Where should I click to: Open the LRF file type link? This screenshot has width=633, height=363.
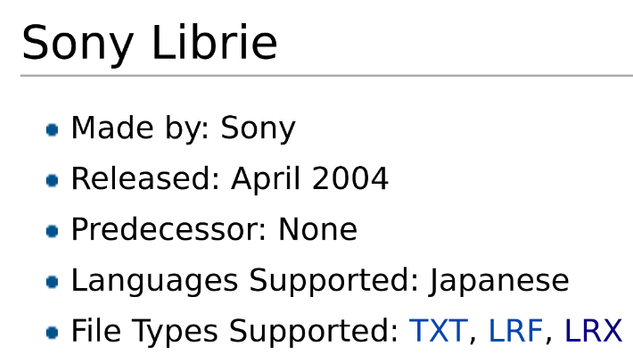(x=516, y=331)
